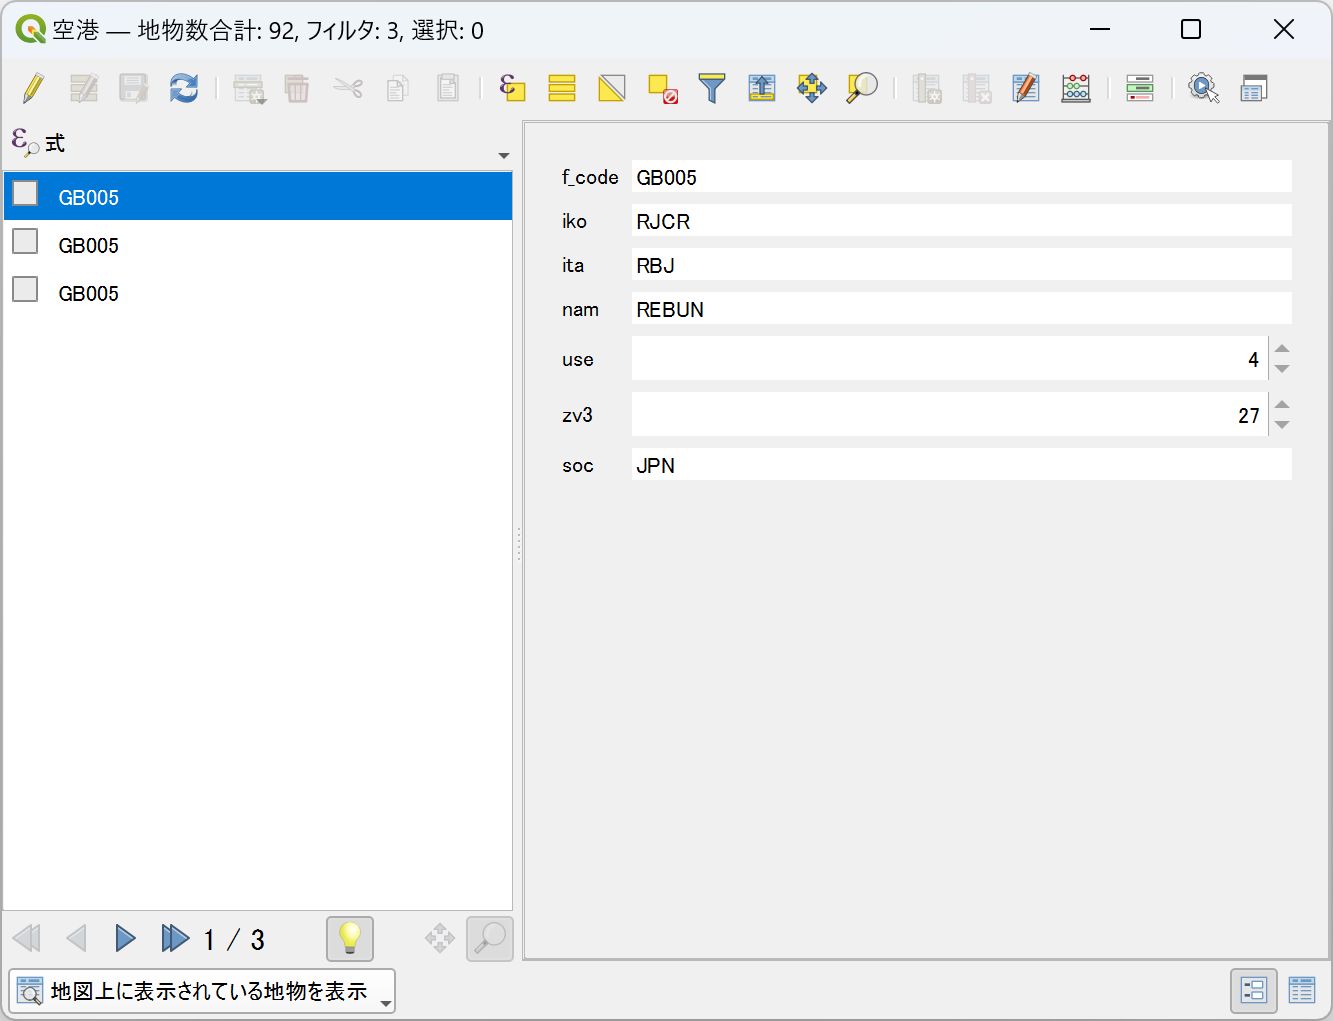Click the soc field containing JPN
1333x1021 pixels.
click(x=962, y=465)
